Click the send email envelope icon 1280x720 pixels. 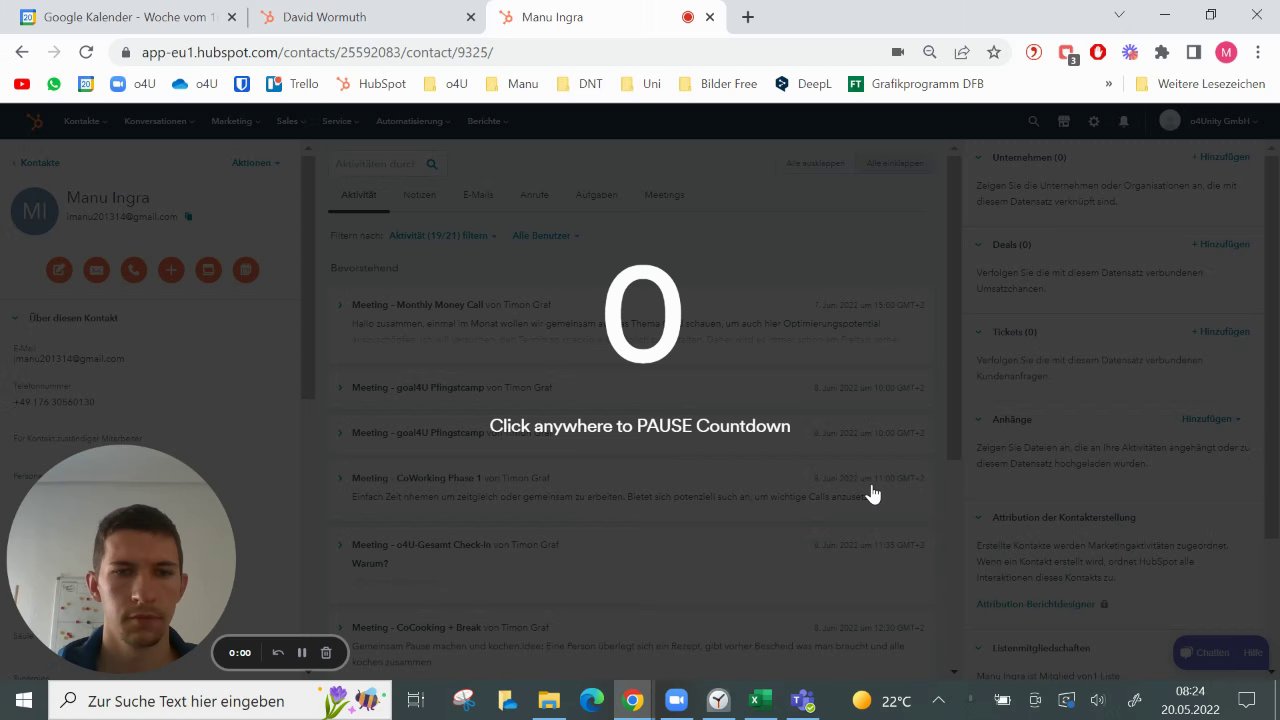tap(96, 269)
